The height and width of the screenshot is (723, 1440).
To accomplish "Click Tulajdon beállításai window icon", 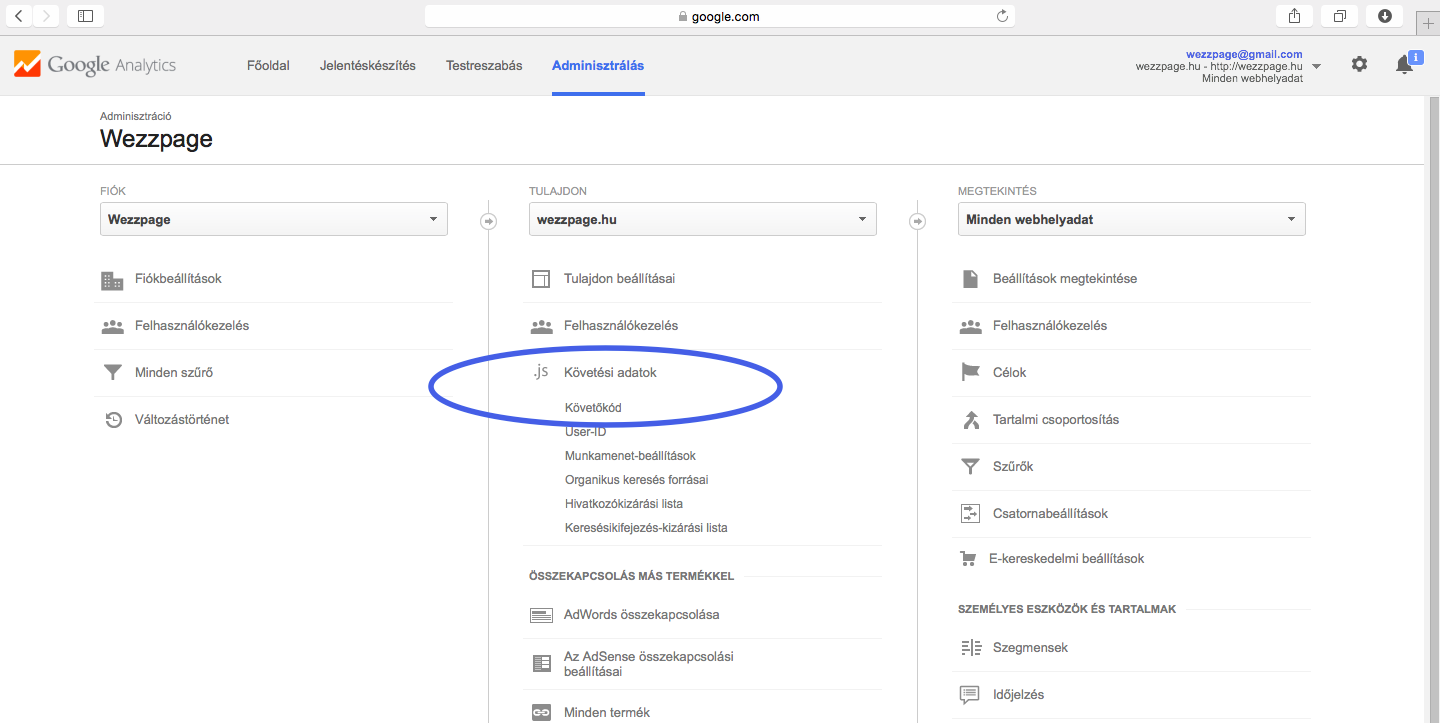I will (x=541, y=279).
